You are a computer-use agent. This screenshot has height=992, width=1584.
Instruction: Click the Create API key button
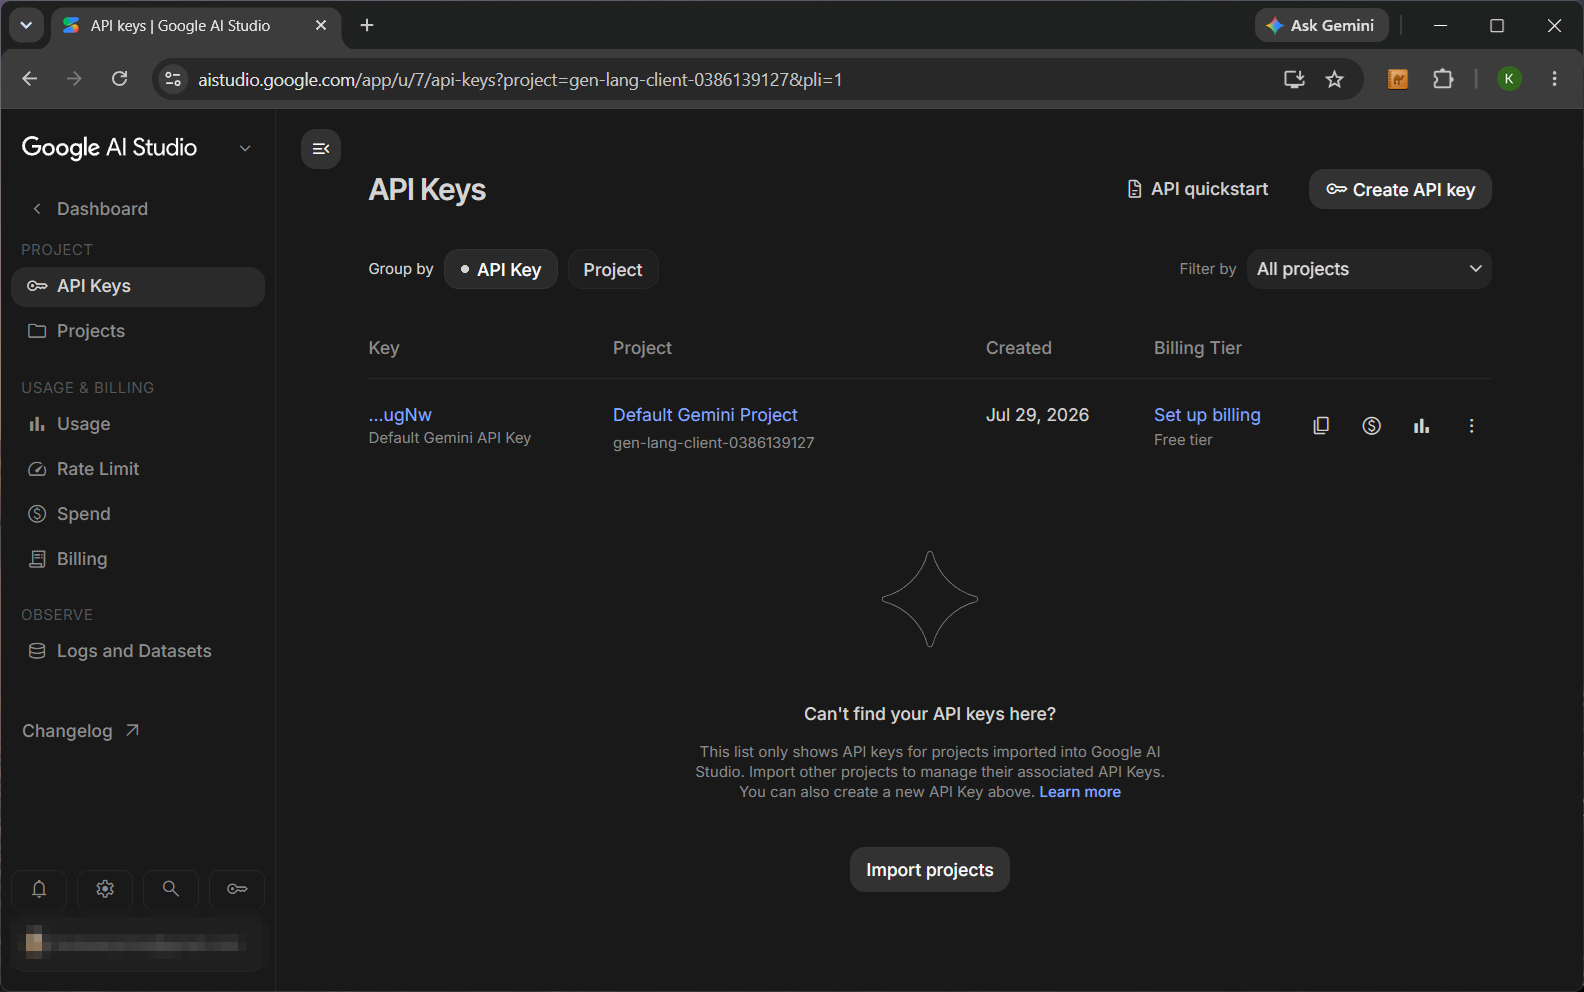click(x=1400, y=190)
